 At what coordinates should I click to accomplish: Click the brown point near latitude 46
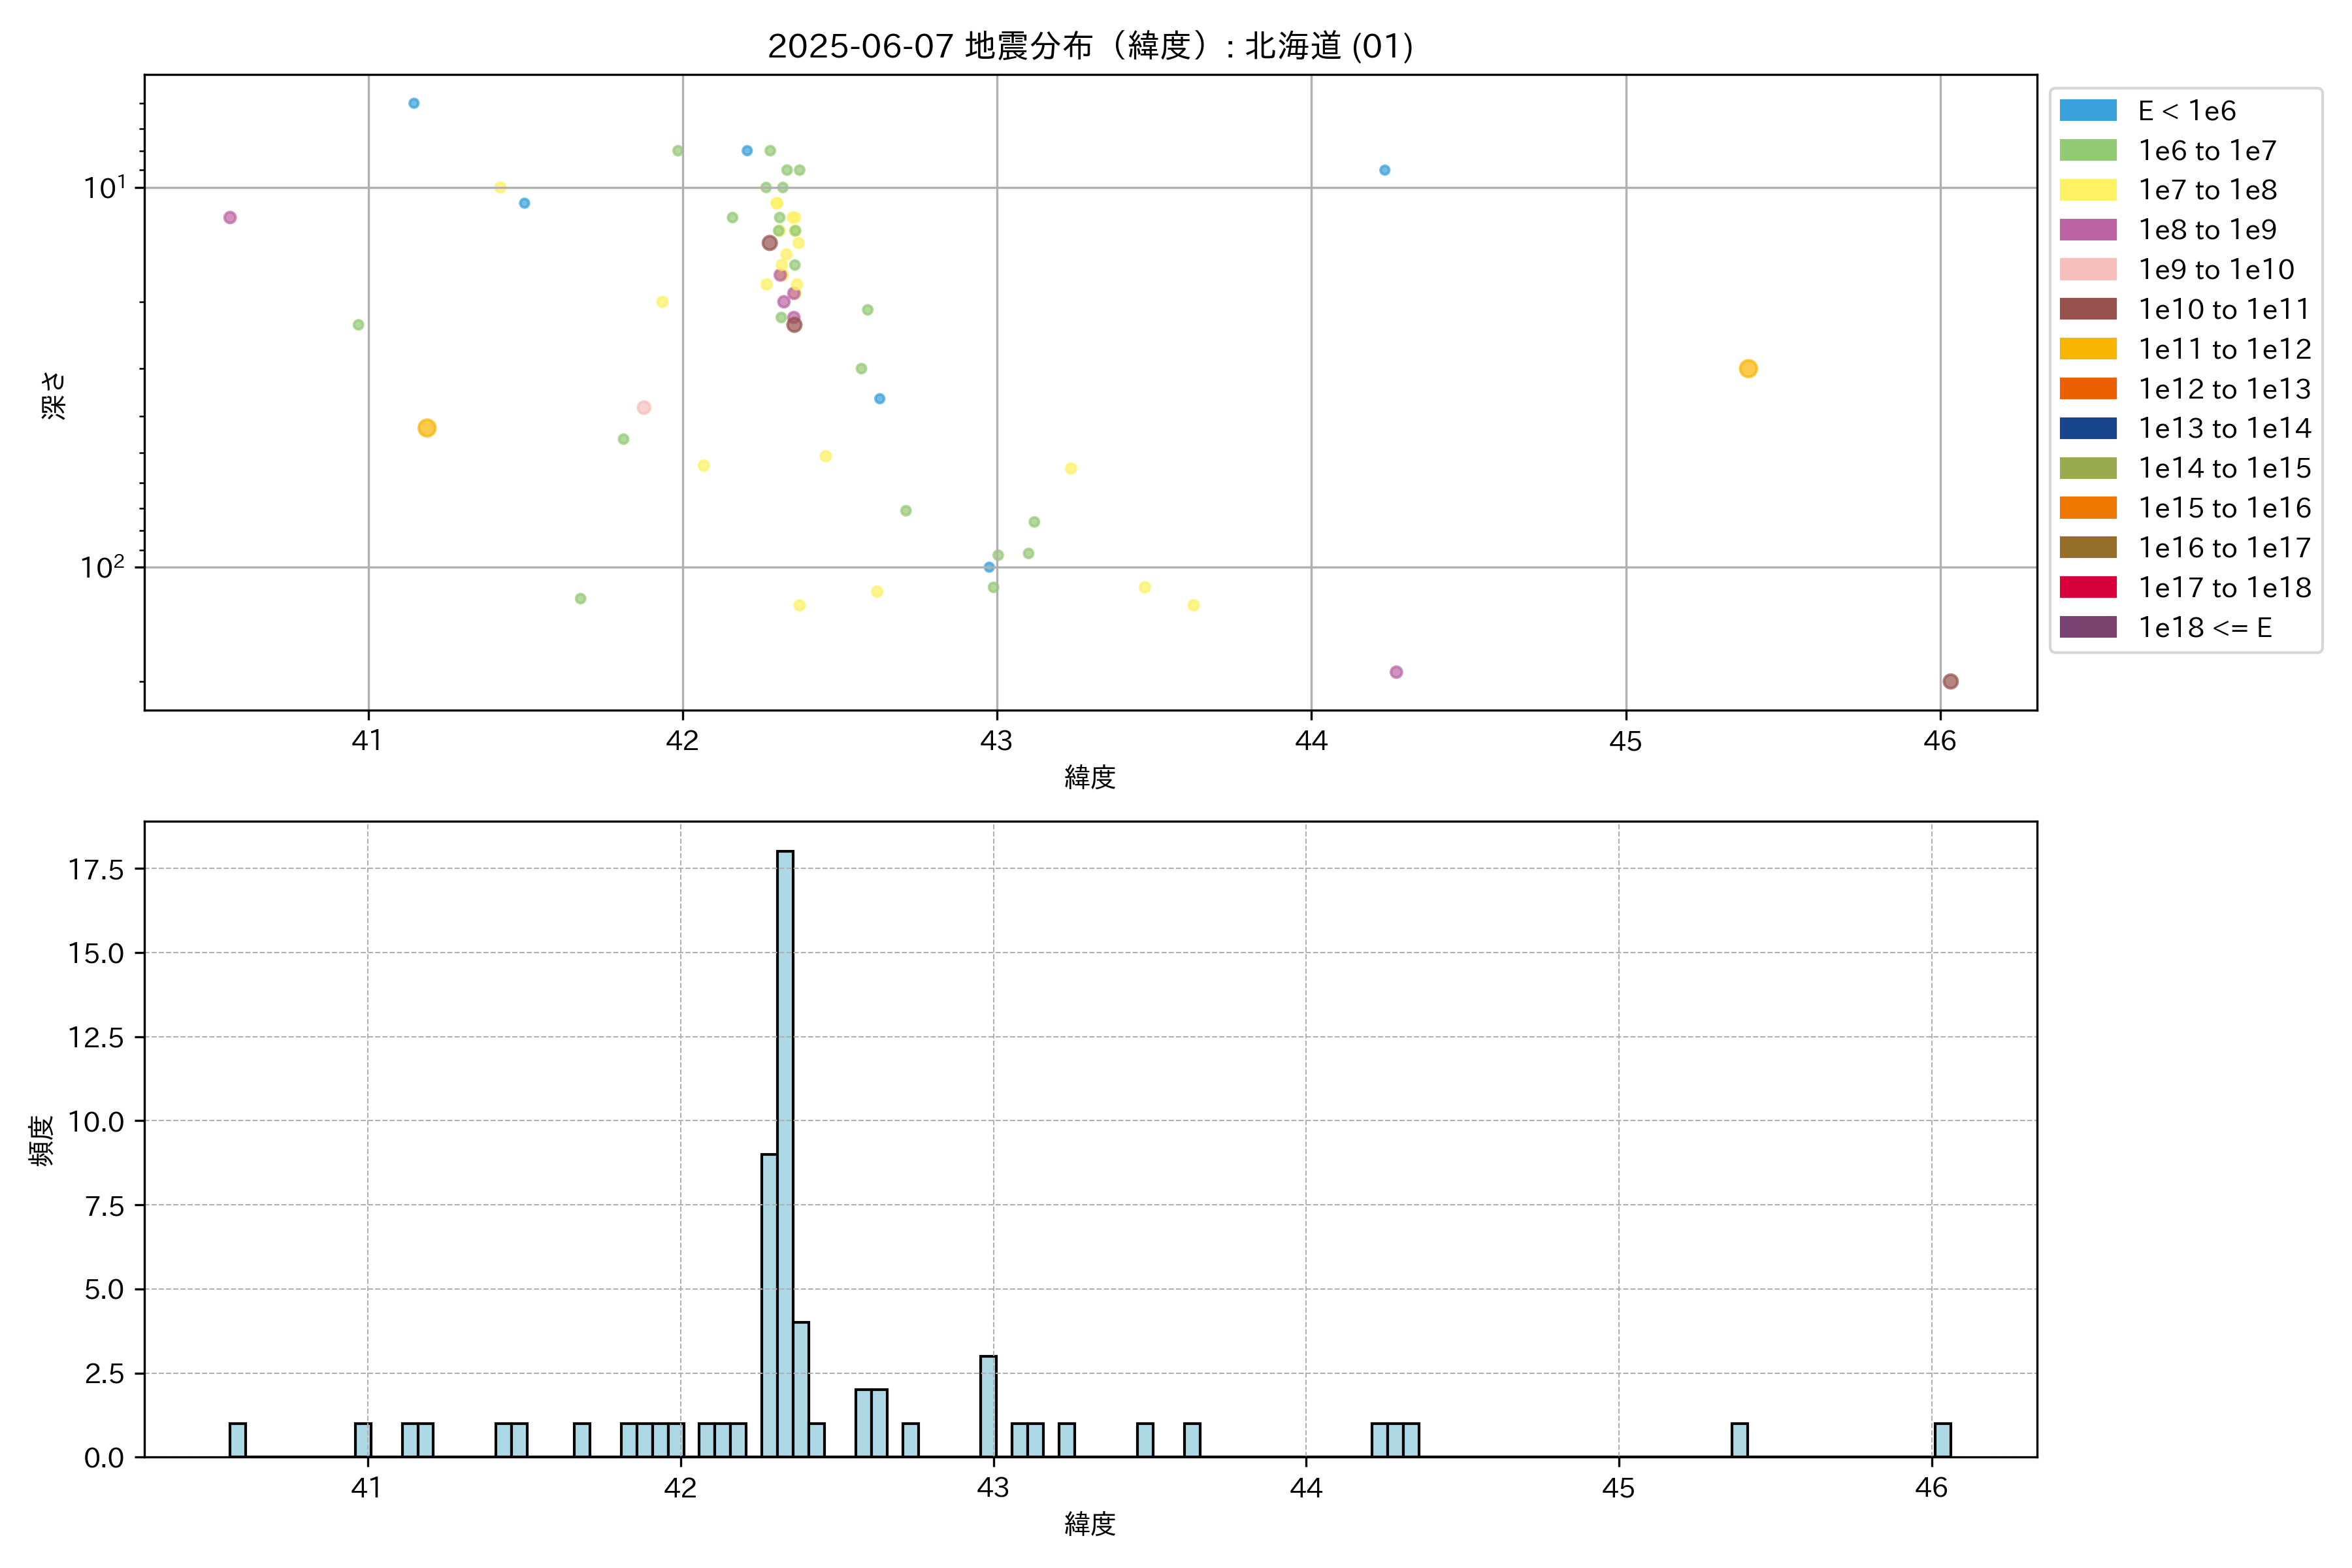tap(1950, 682)
